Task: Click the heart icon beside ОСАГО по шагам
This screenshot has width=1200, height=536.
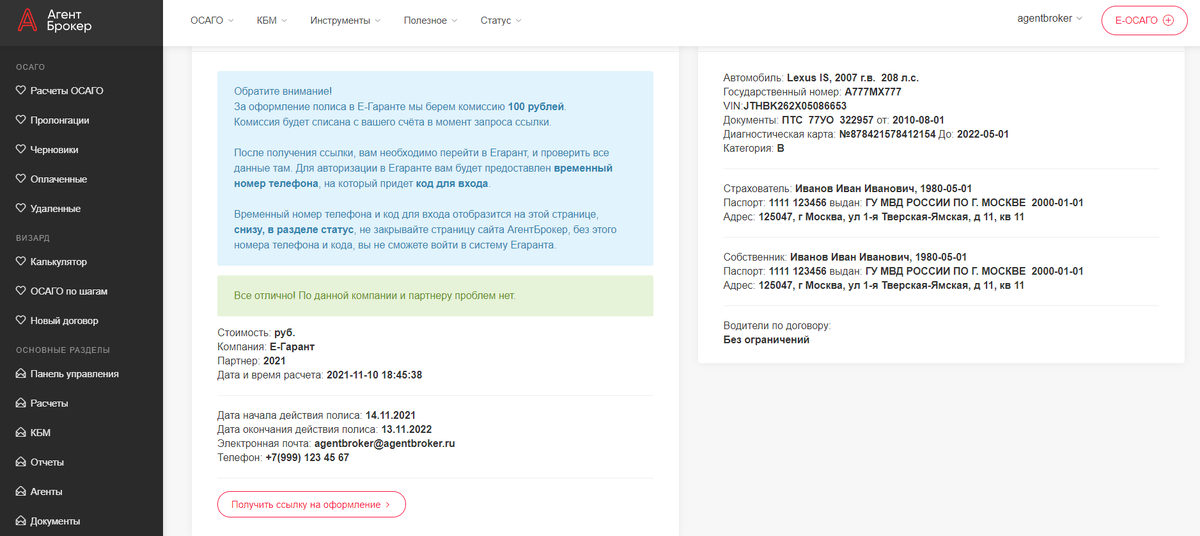Action: [x=21, y=292]
